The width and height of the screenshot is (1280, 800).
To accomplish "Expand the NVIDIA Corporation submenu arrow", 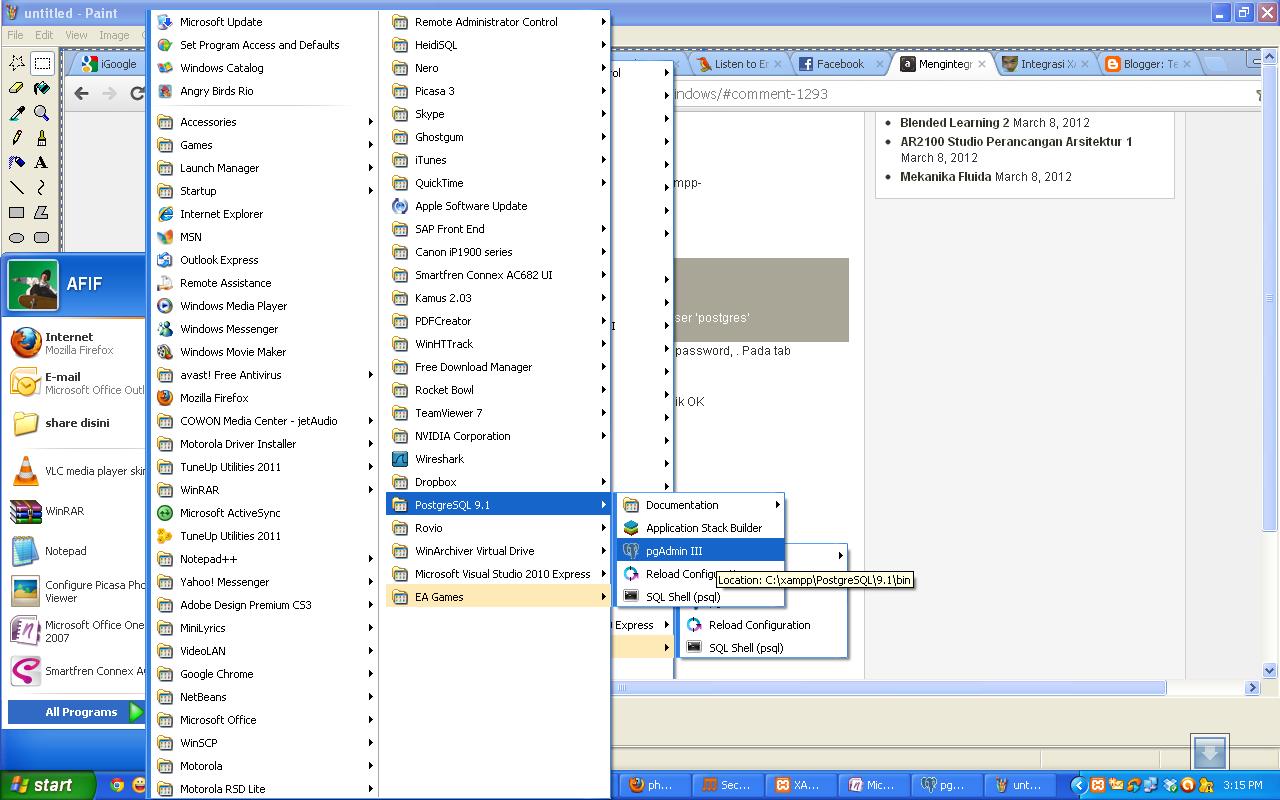I will (603, 436).
